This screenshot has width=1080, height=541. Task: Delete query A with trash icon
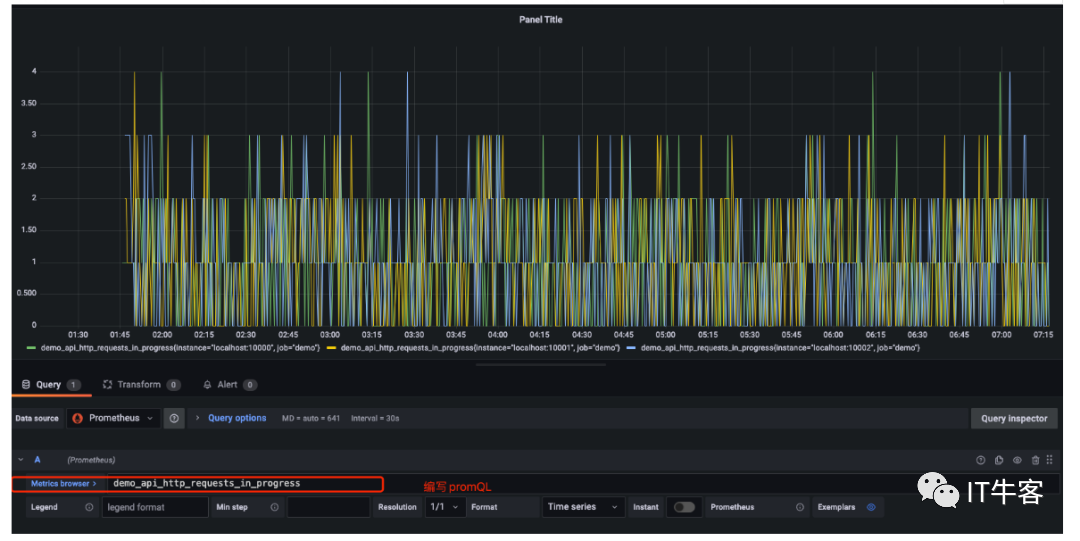1035,460
